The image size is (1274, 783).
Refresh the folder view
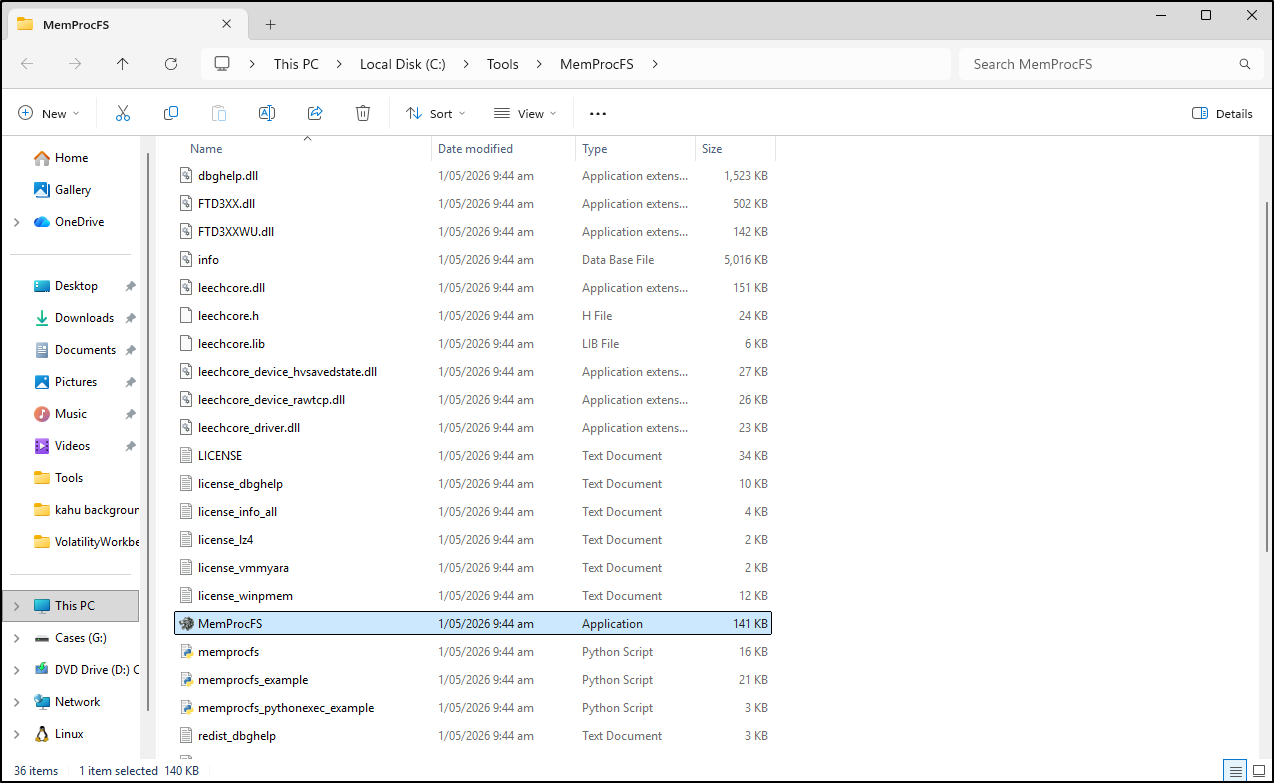click(x=171, y=64)
